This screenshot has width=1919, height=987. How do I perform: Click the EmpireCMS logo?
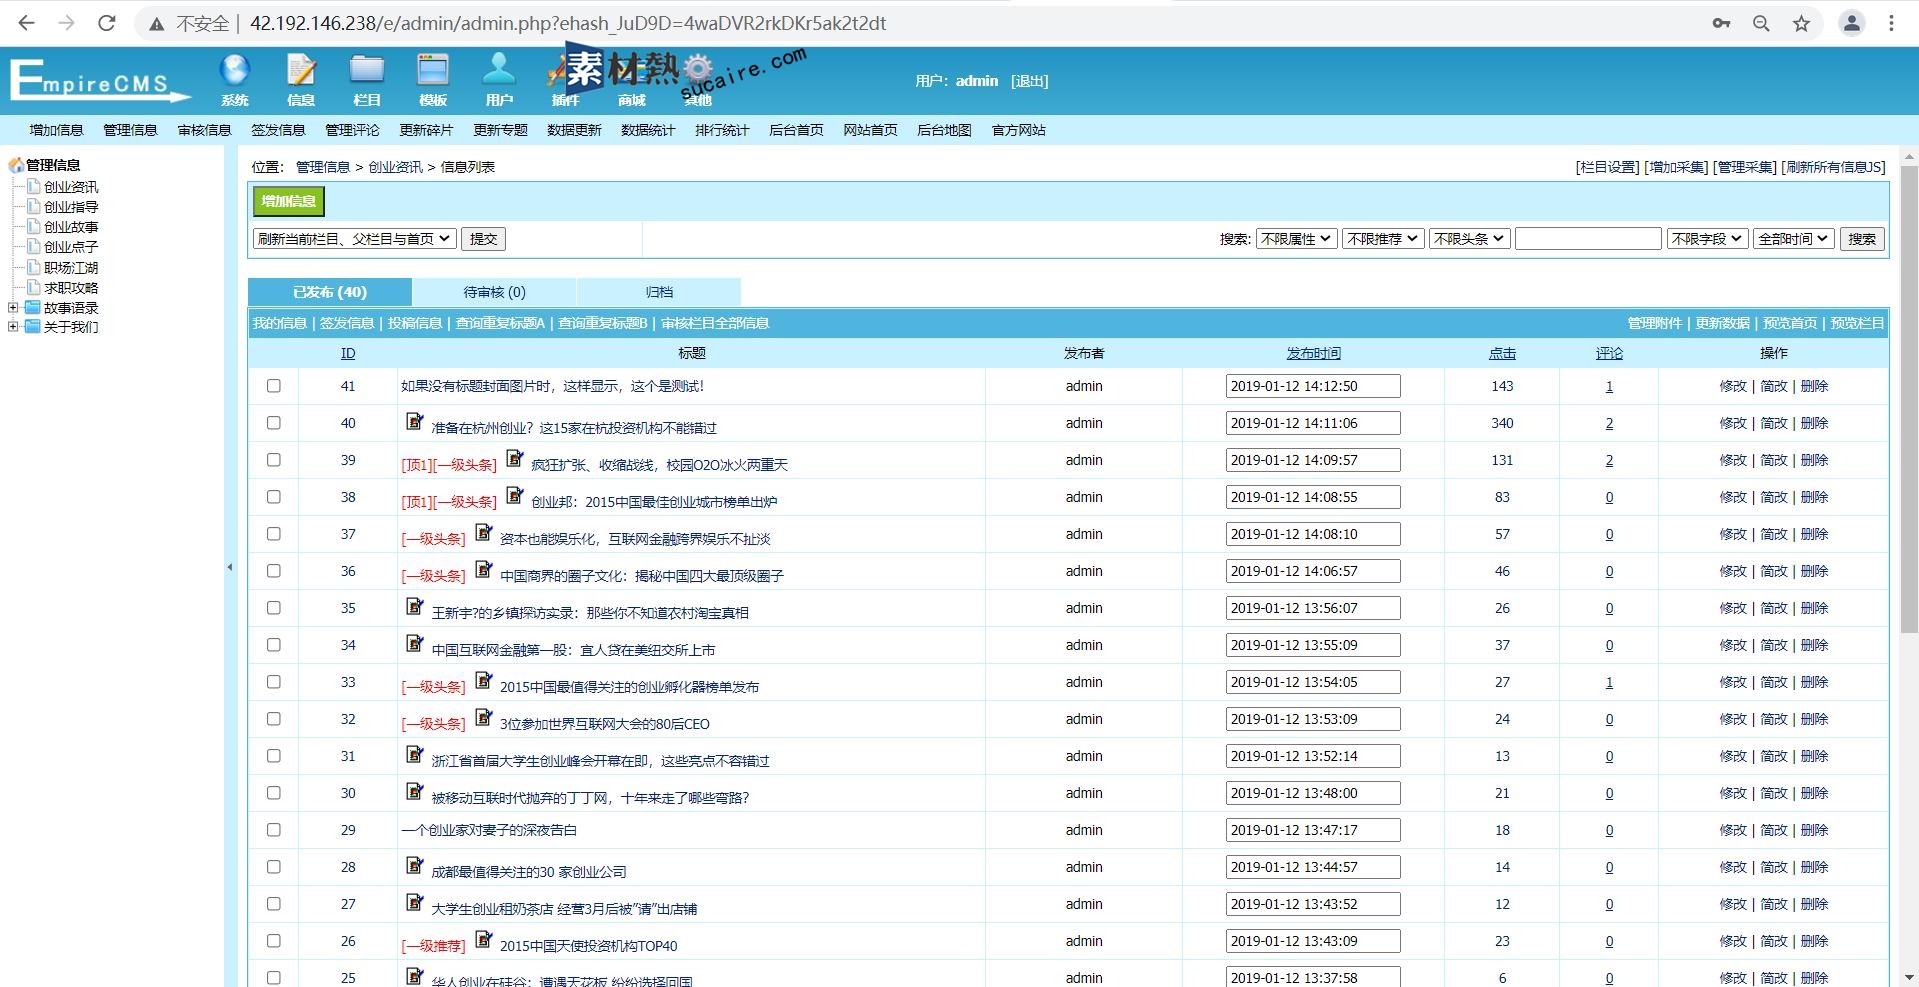[99, 80]
